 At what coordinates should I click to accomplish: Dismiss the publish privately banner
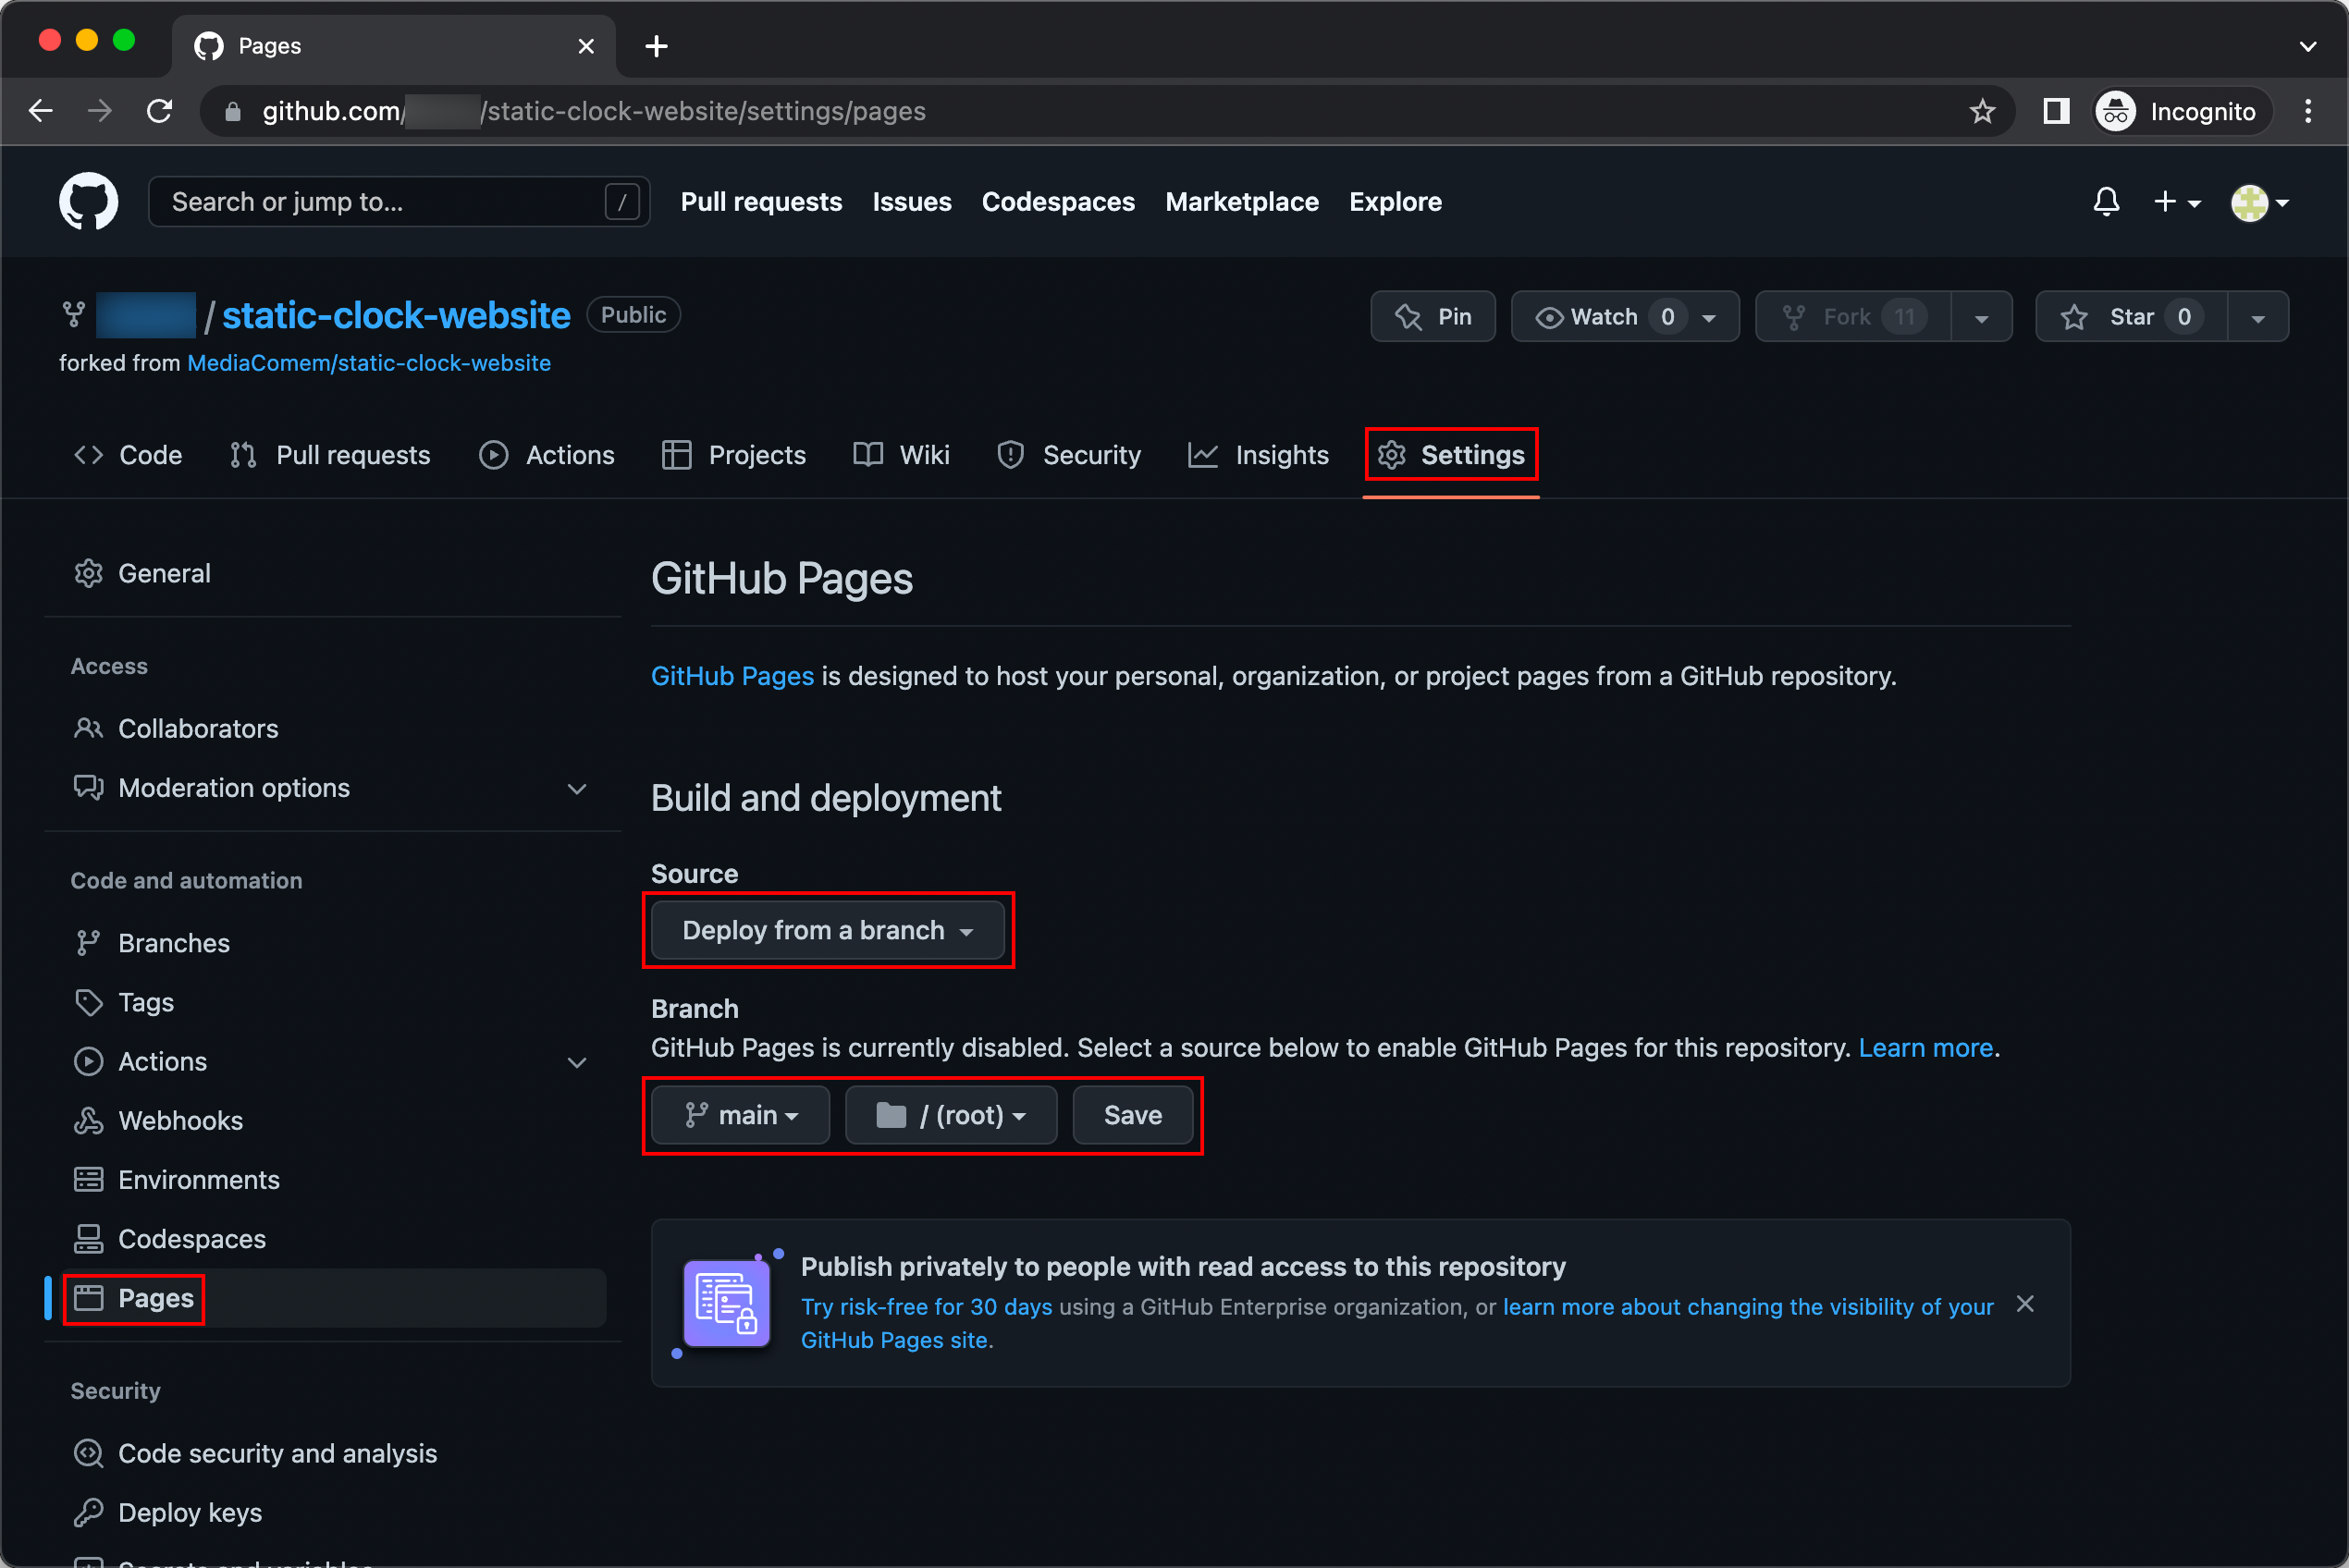(x=2025, y=1304)
